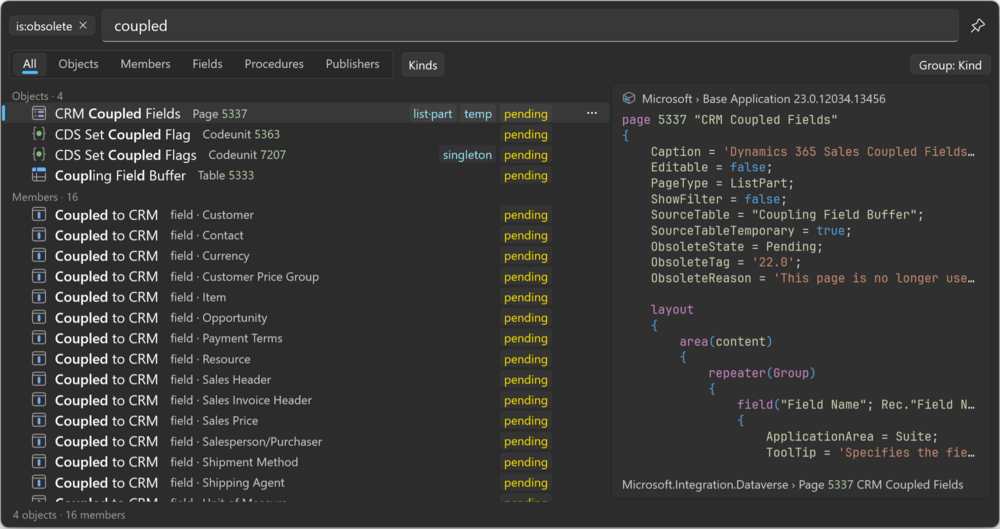The height and width of the screenshot is (529, 1000).
Task: Open Microsoft publisher in preview breadcrumb
Action: coord(666,99)
